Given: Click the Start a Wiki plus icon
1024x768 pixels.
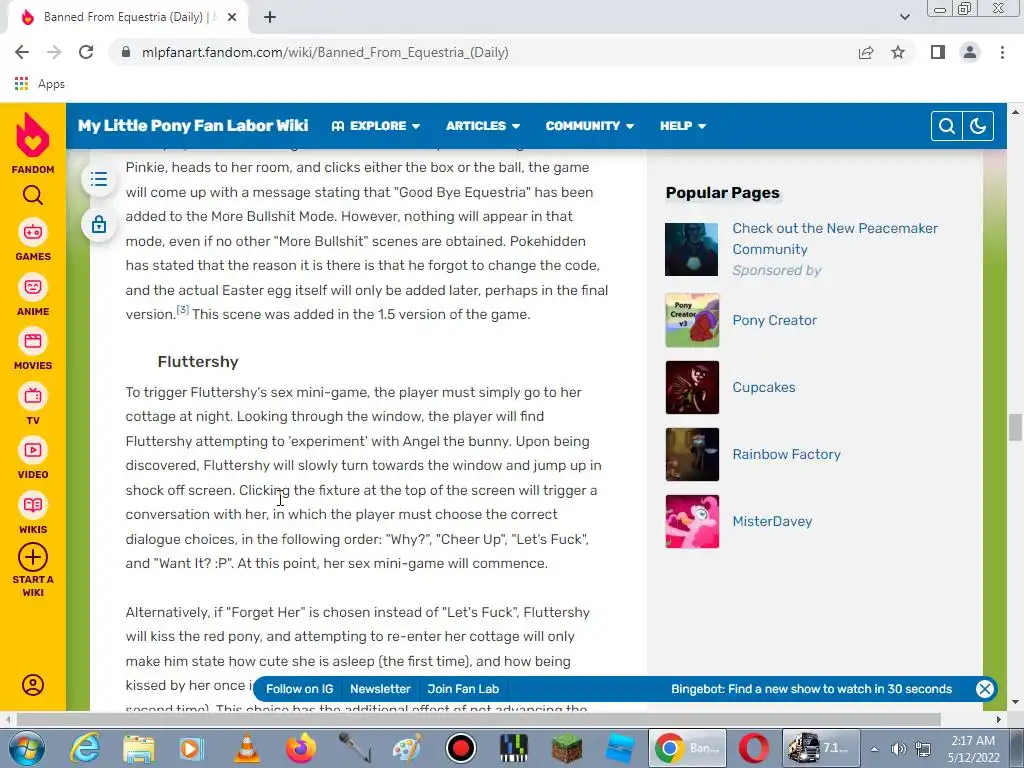Looking at the screenshot, I should point(33,558).
